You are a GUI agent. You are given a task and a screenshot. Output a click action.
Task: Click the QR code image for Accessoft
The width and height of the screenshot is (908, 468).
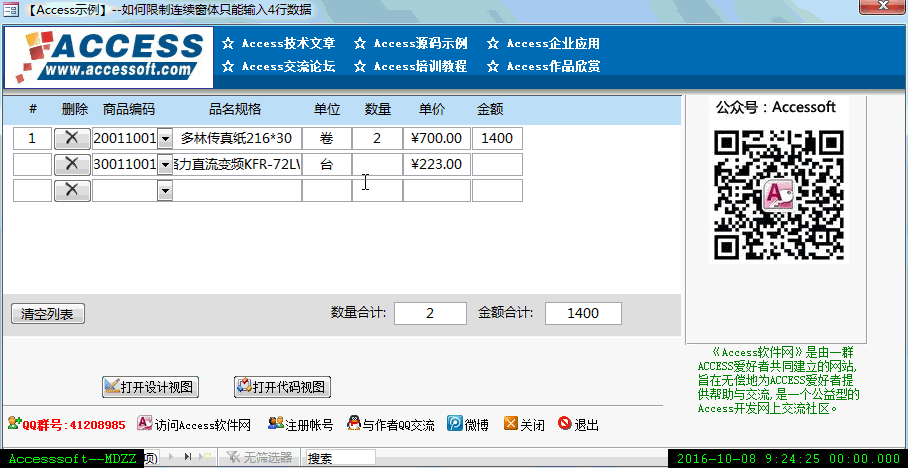pos(779,195)
